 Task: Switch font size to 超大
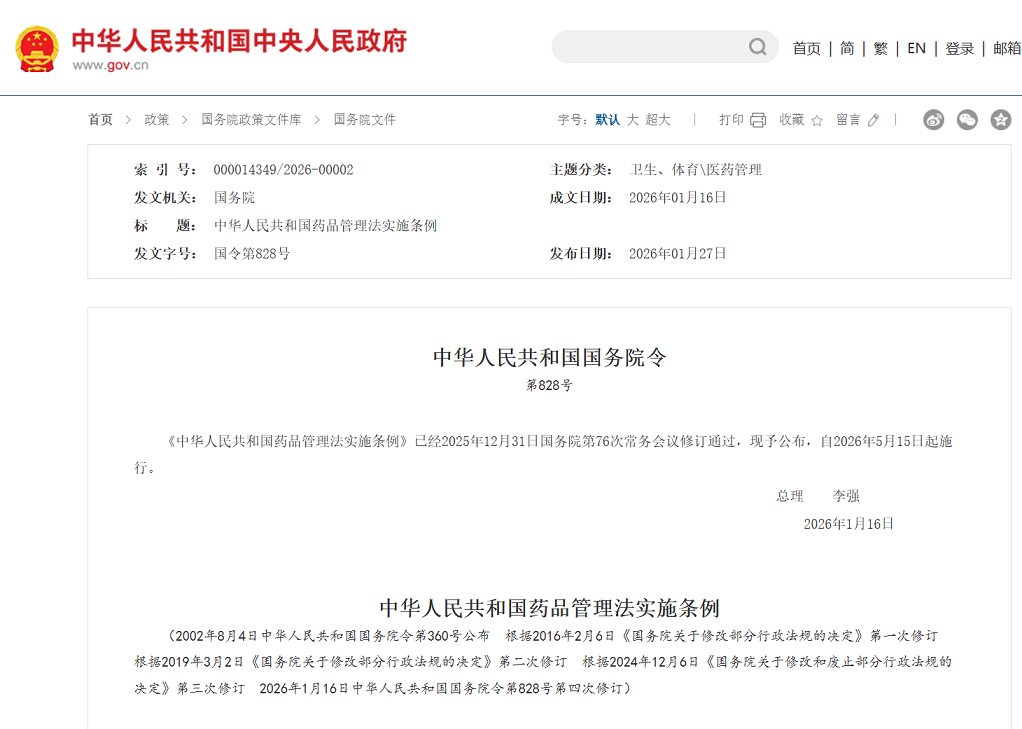coord(658,120)
